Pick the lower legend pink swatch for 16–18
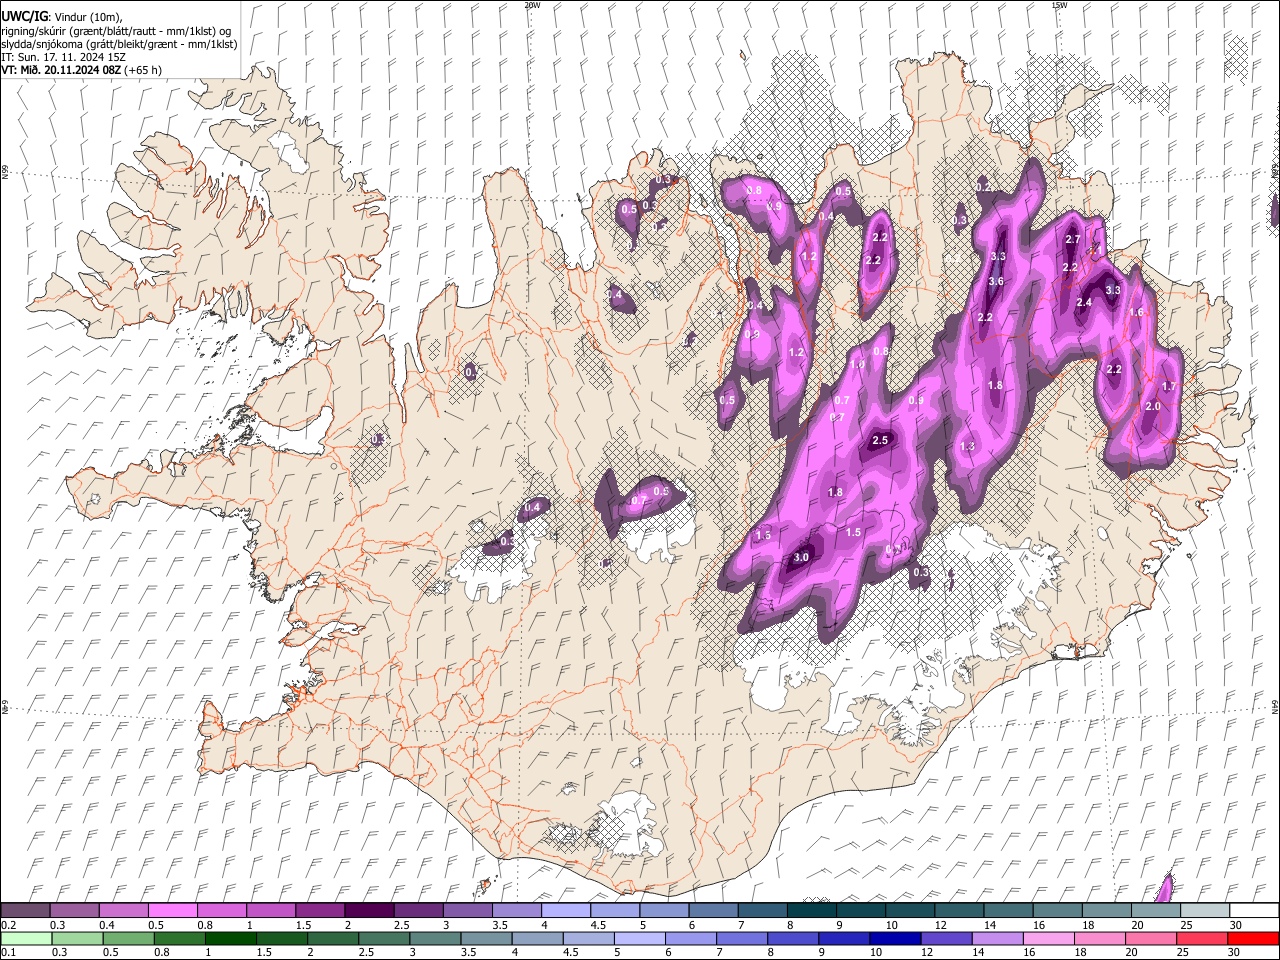The image size is (1280, 960). tap(1048, 938)
